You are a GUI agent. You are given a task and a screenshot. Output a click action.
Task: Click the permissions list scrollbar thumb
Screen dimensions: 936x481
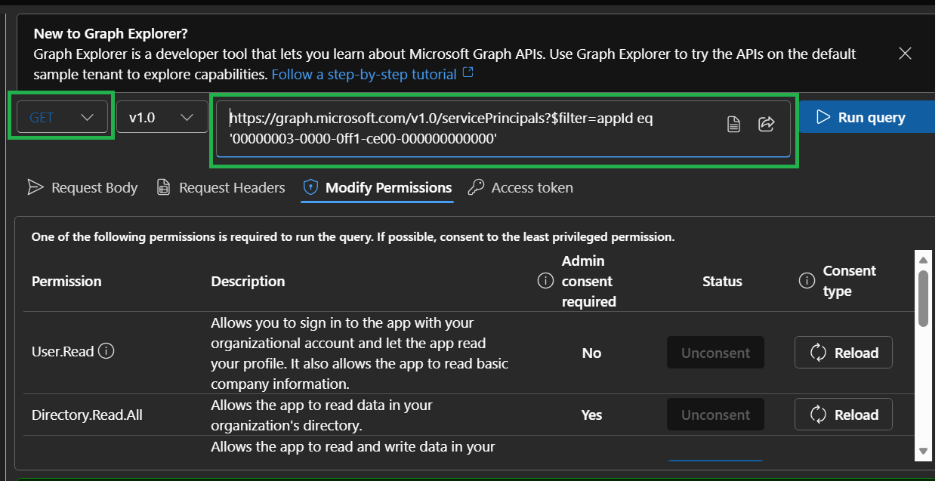click(x=923, y=297)
